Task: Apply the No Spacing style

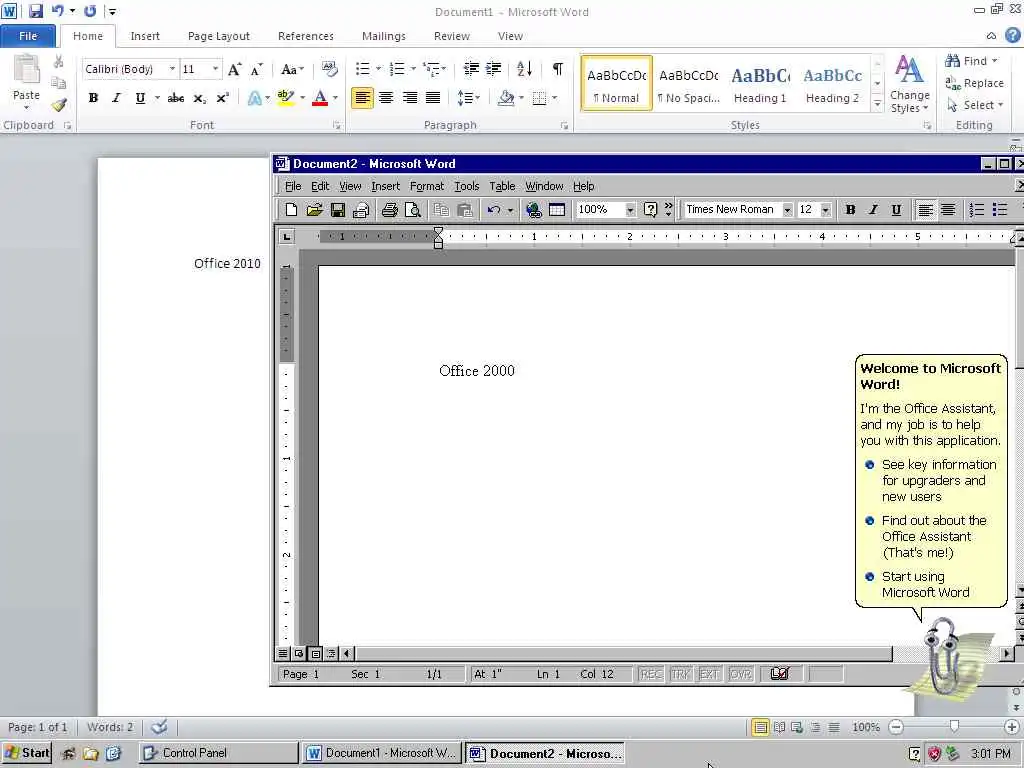Action: pos(688,84)
